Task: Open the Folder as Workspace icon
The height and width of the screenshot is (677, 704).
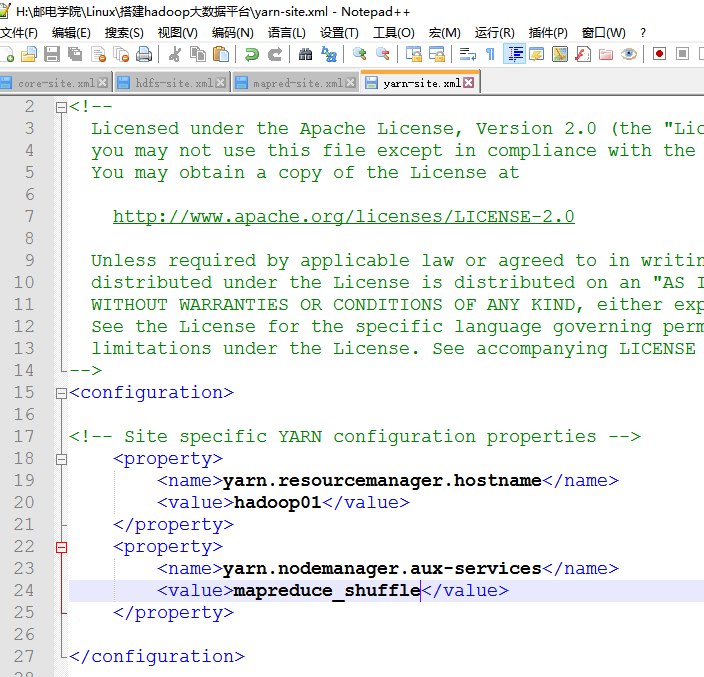Action: [x=606, y=54]
